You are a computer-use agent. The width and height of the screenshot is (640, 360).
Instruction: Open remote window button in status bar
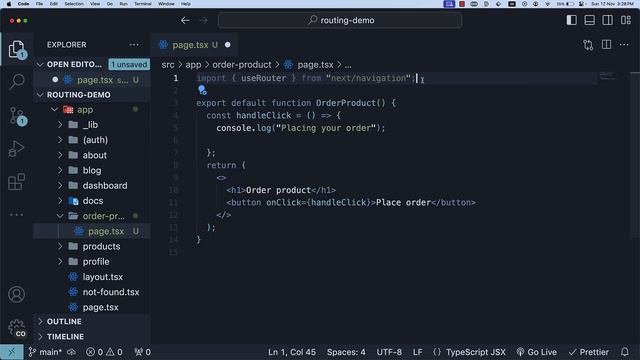(x=11, y=352)
